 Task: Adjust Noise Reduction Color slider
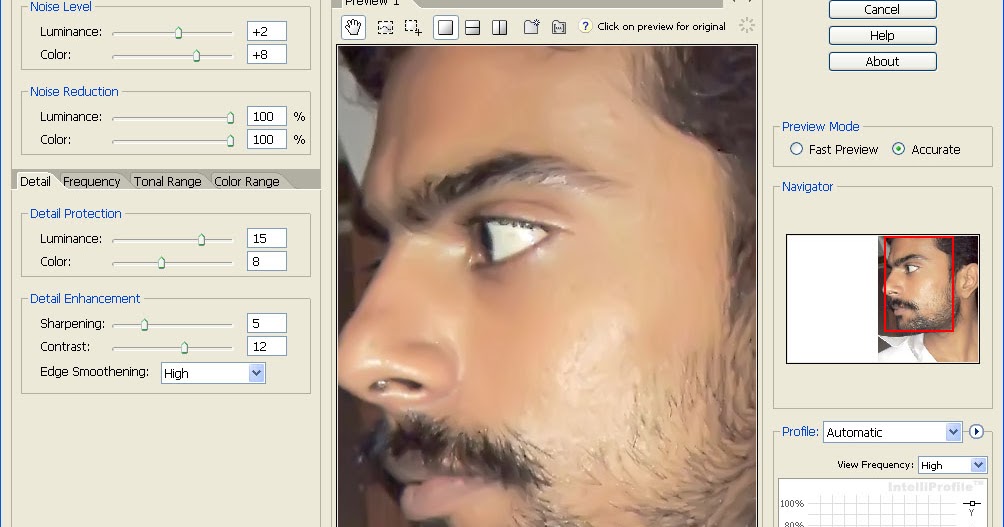point(230,141)
